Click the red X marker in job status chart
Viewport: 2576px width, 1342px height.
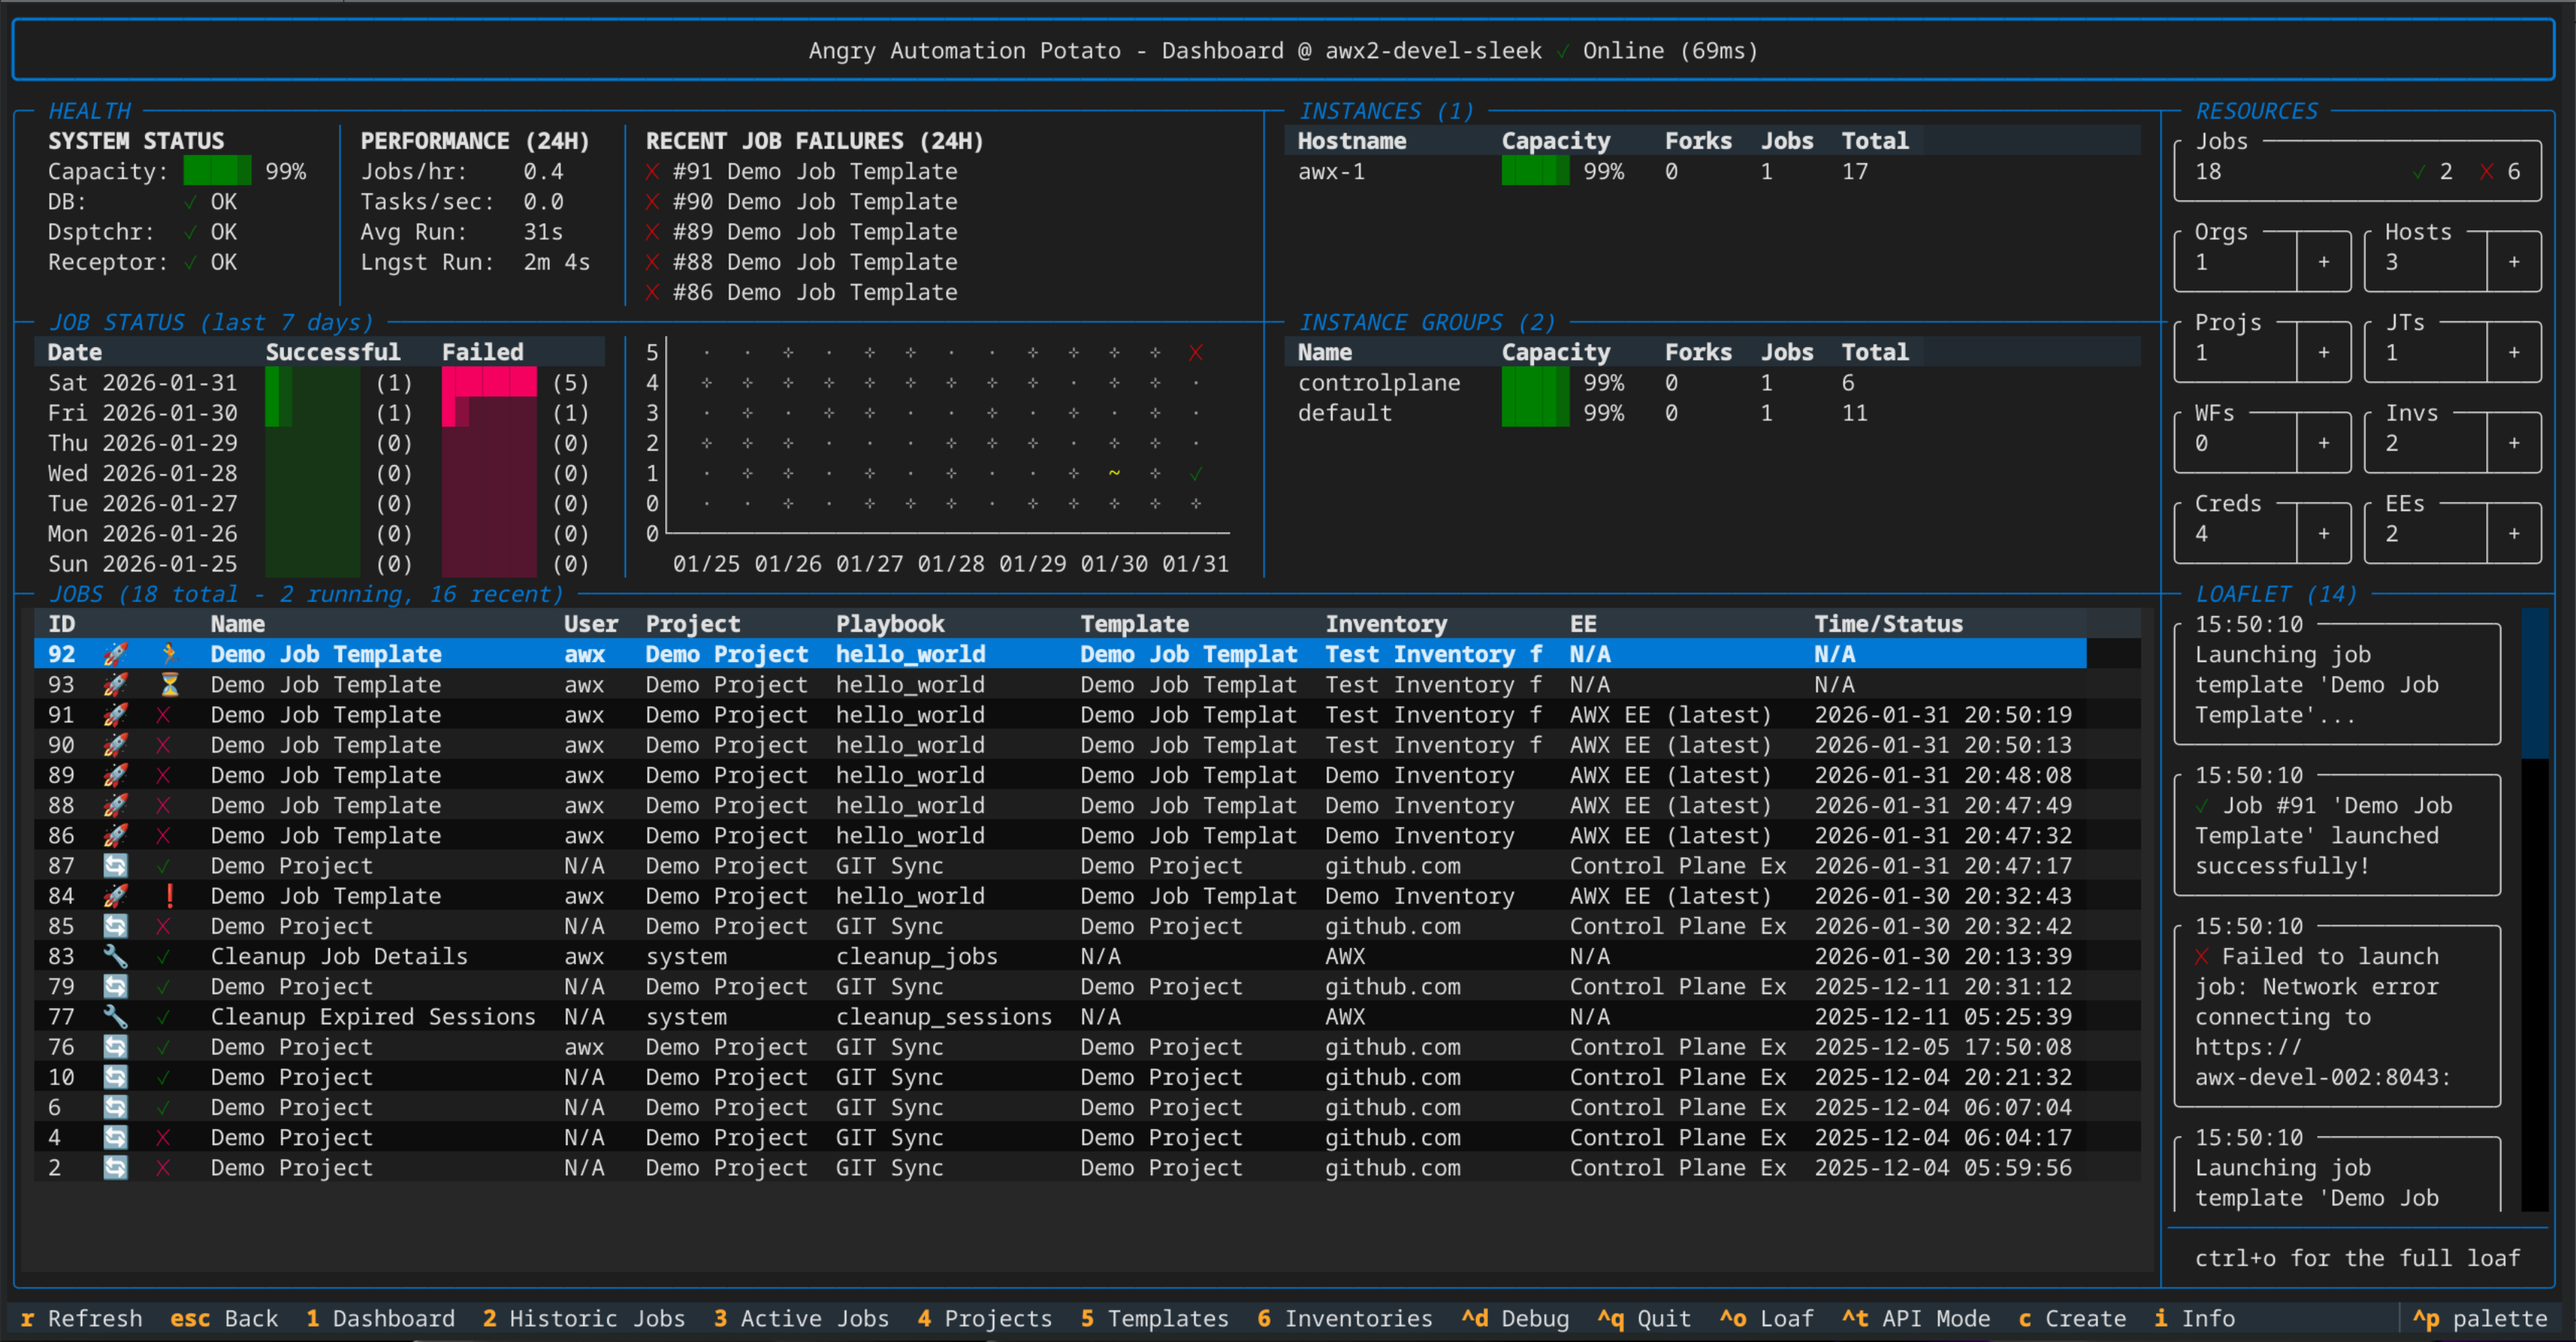tap(1196, 352)
